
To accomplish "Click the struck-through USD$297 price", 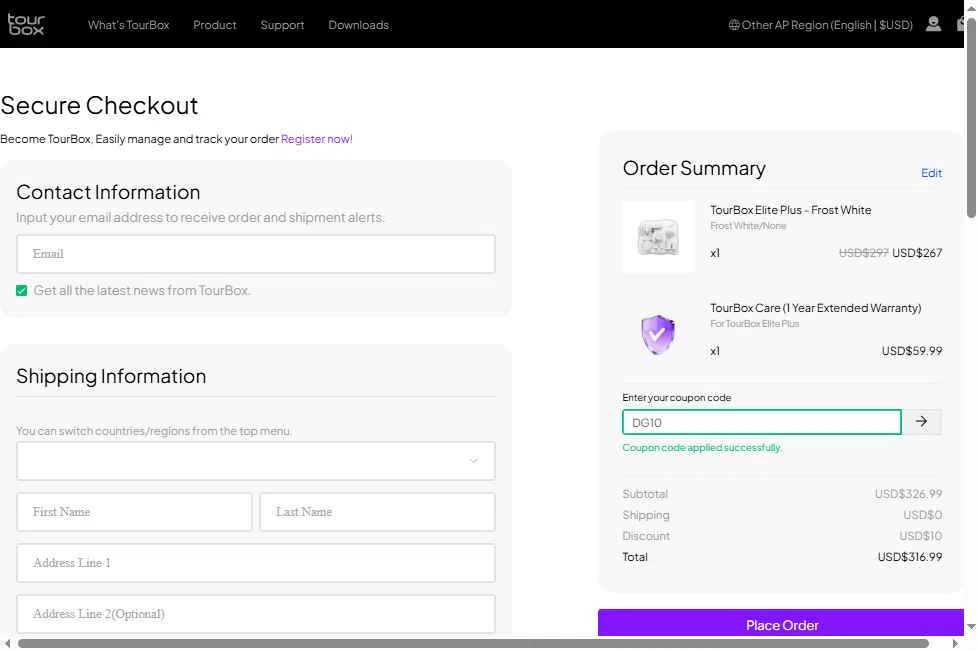I will [x=863, y=253].
